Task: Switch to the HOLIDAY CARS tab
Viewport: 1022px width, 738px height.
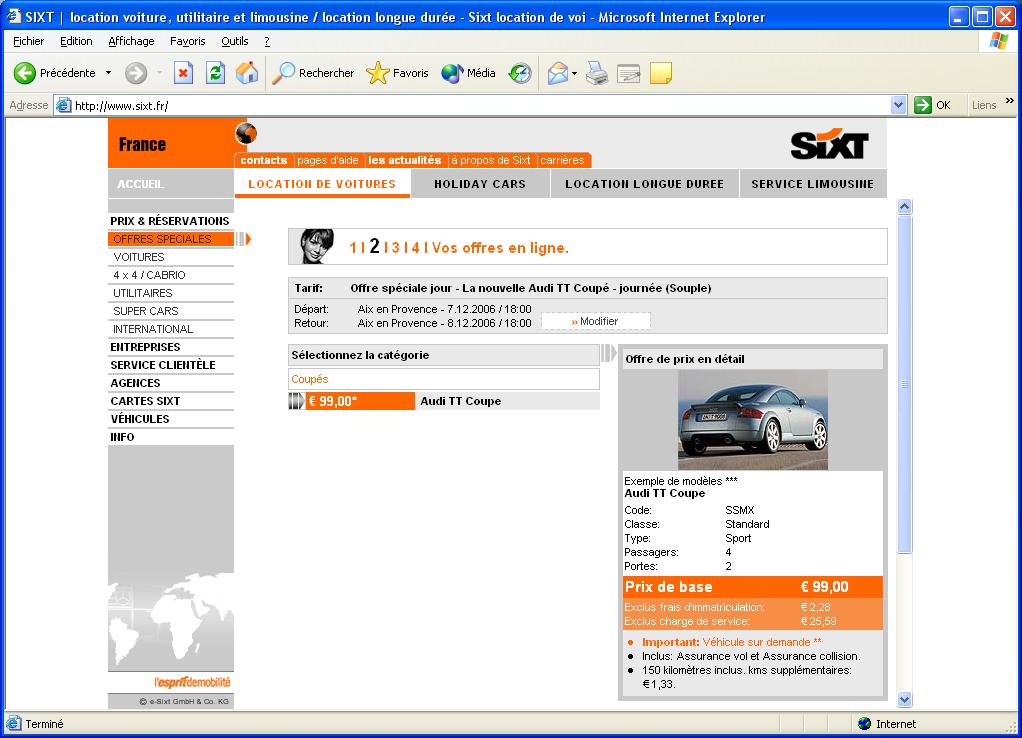Action: click(x=480, y=184)
